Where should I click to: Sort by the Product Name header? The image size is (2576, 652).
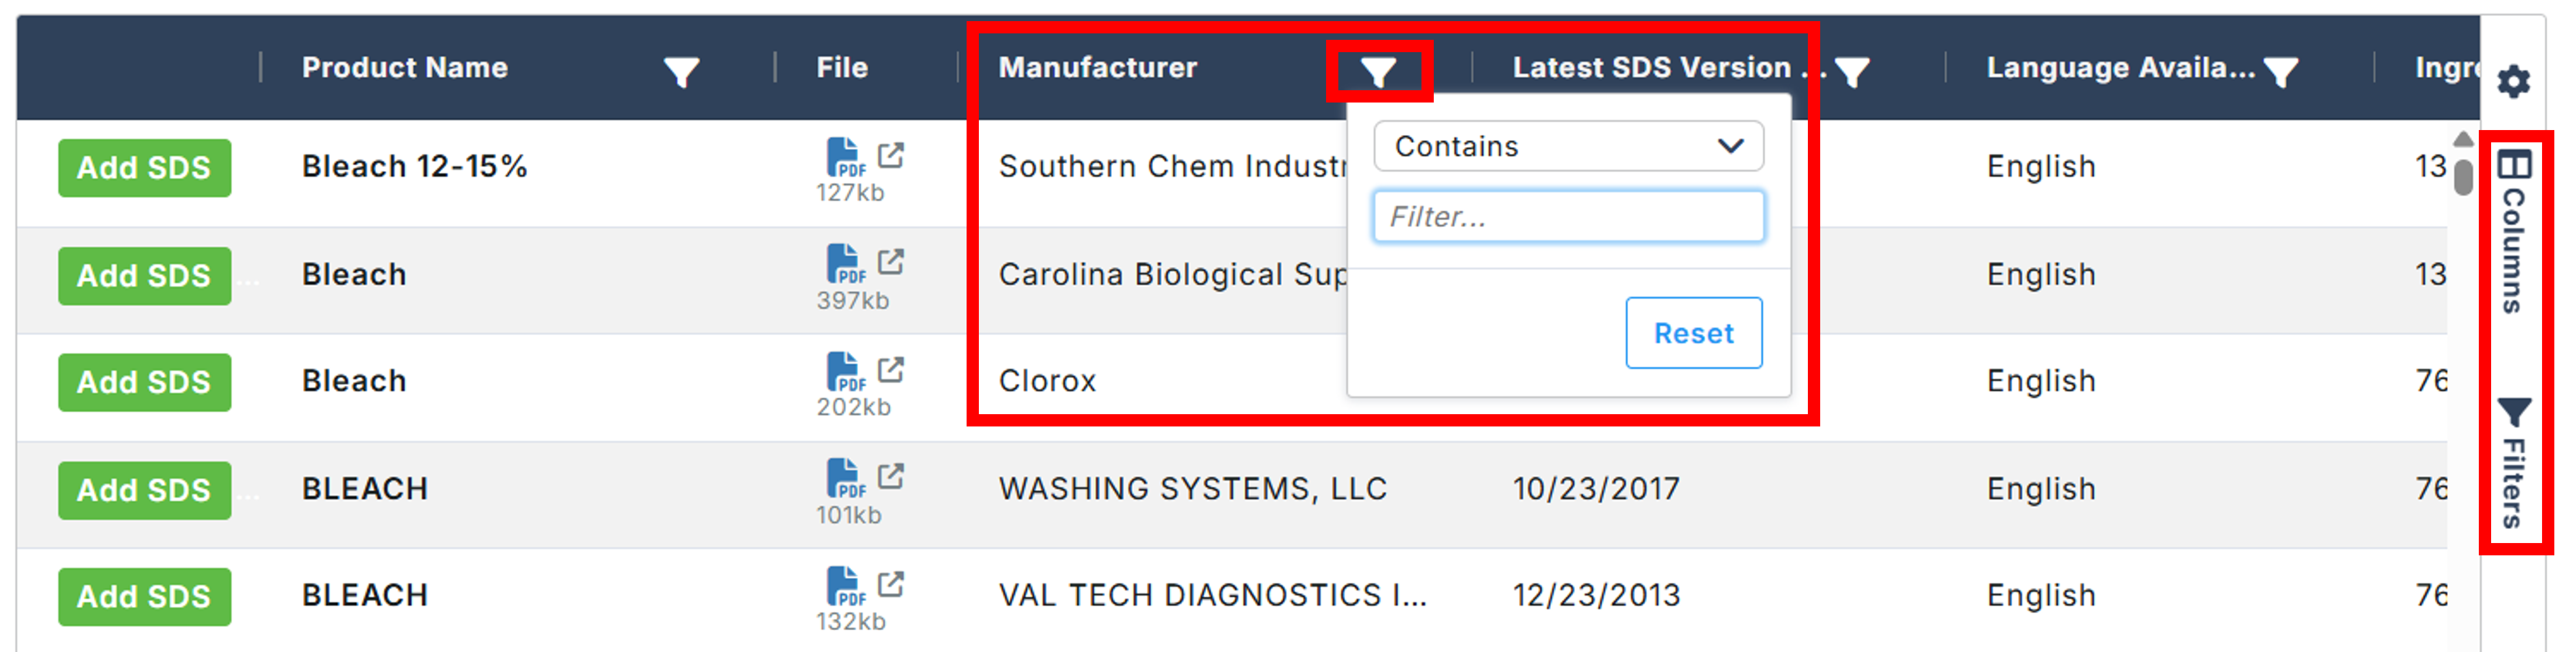tap(405, 68)
